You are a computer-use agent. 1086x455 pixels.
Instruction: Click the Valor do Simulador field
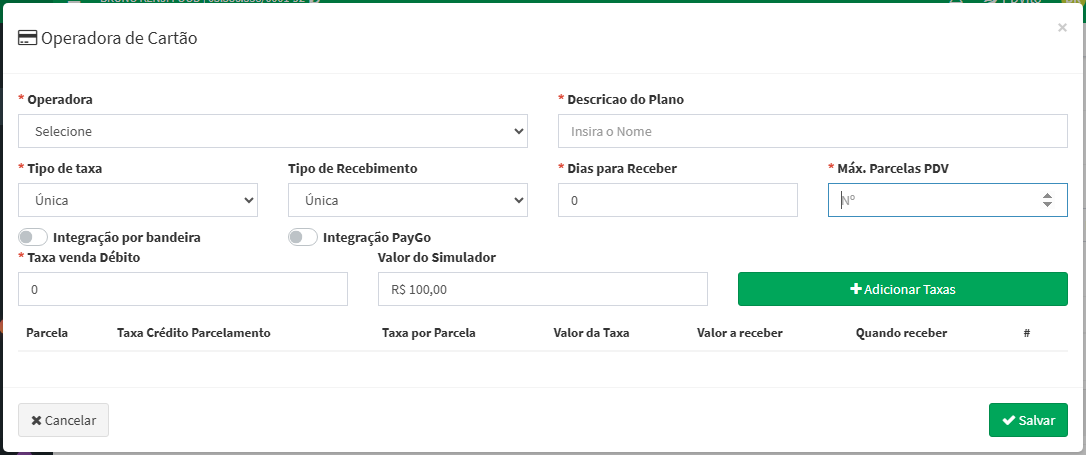tap(543, 289)
